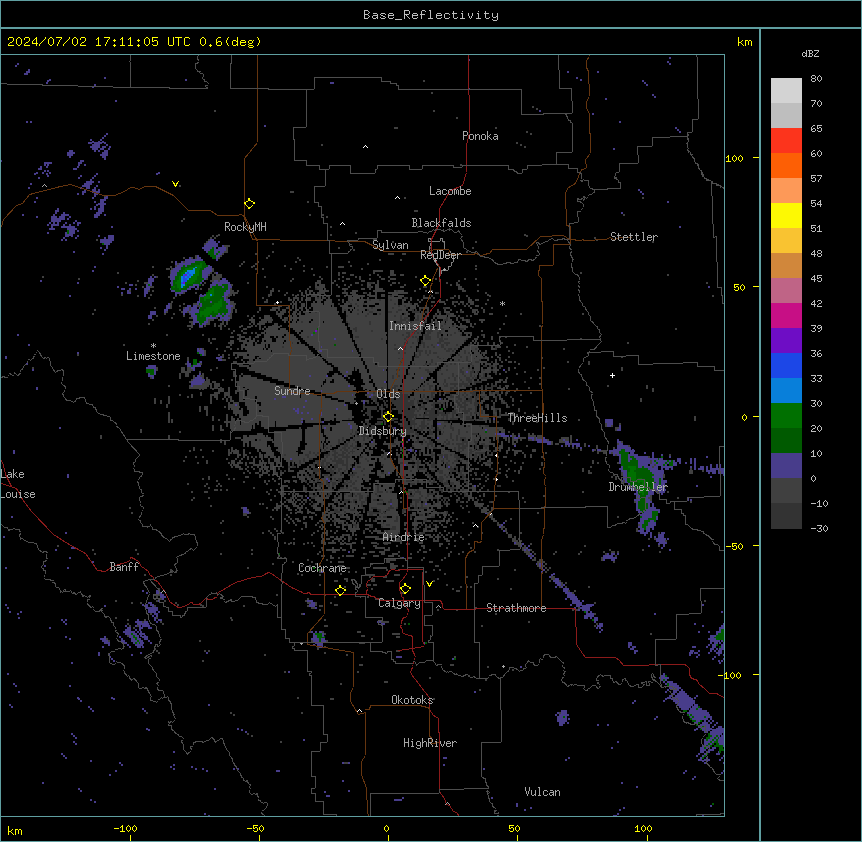Viewport: 862px width, 842px height.
Task: Click the strong blue echo core west of RockyMH
Action: [x=187, y=276]
